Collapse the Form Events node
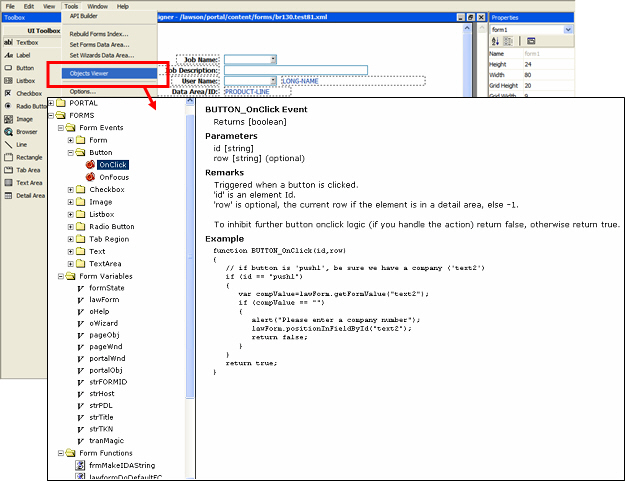The image size is (626, 483). pyautogui.click(x=61, y=128)
